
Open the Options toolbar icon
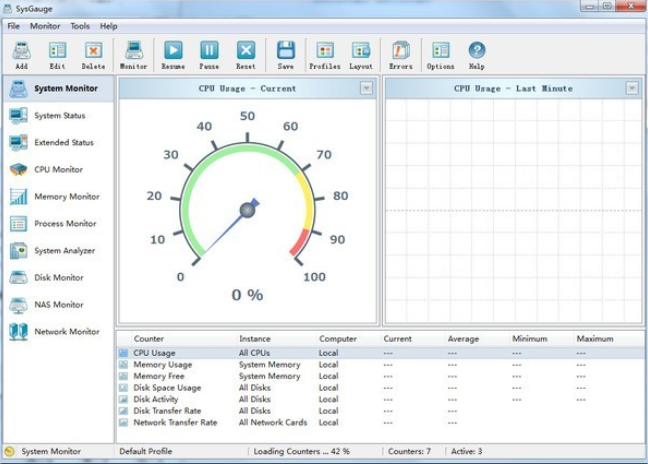point(441,50)
